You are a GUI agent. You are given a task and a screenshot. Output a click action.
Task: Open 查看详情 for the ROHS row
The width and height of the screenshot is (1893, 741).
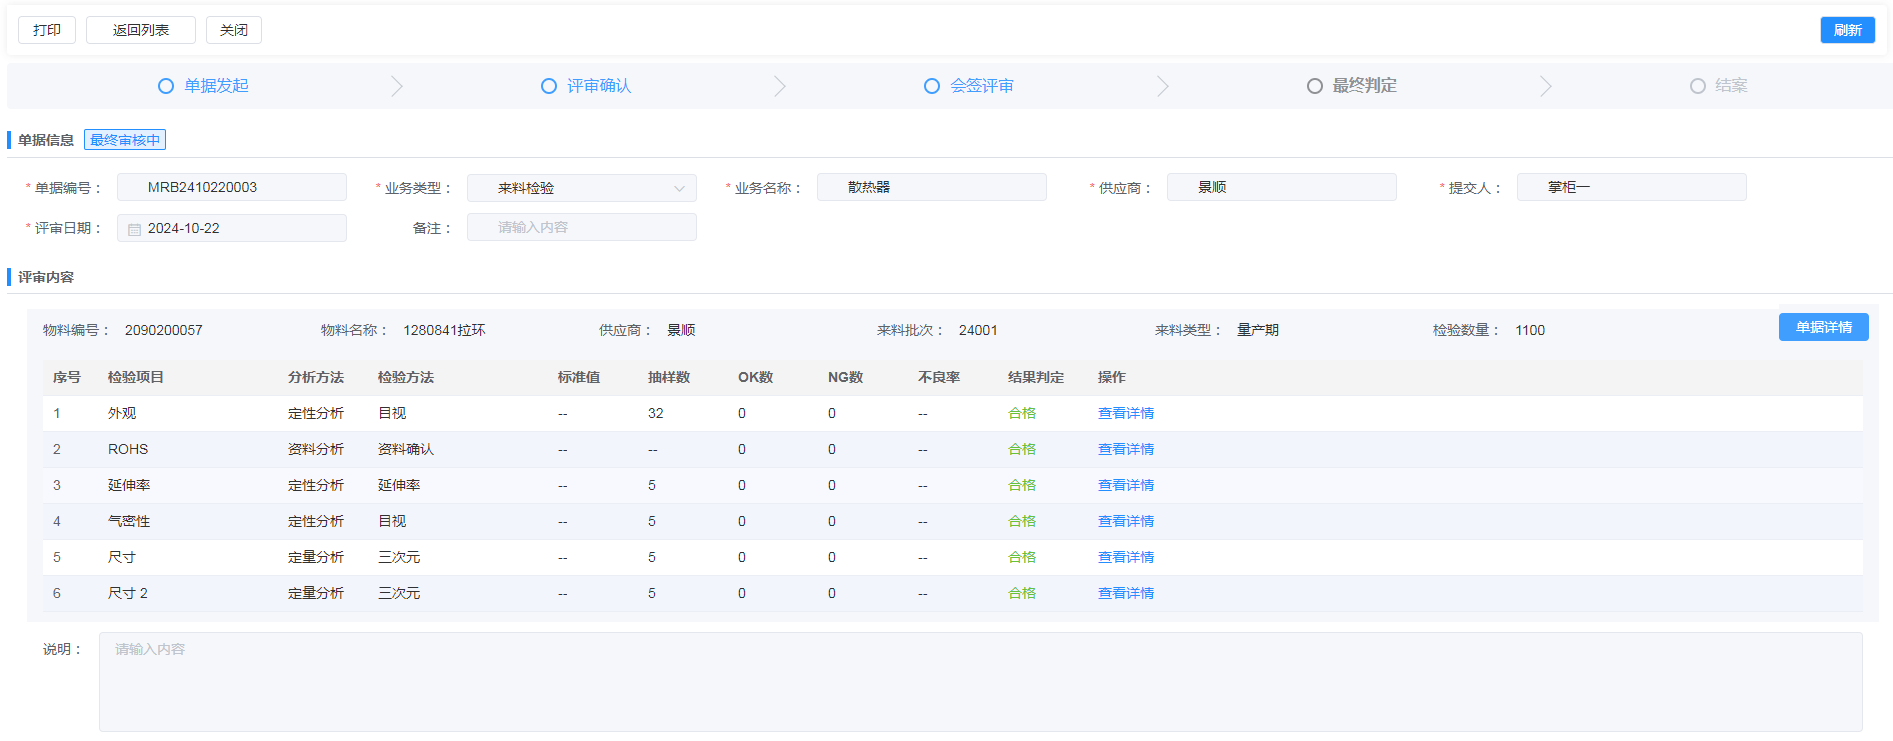[1126, 449]
